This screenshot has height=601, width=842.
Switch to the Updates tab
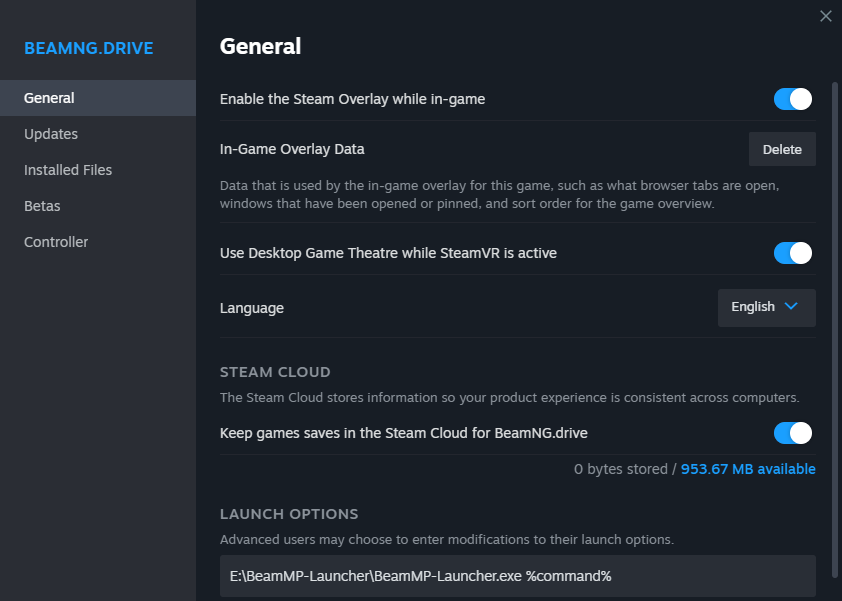tap(51, 134)
